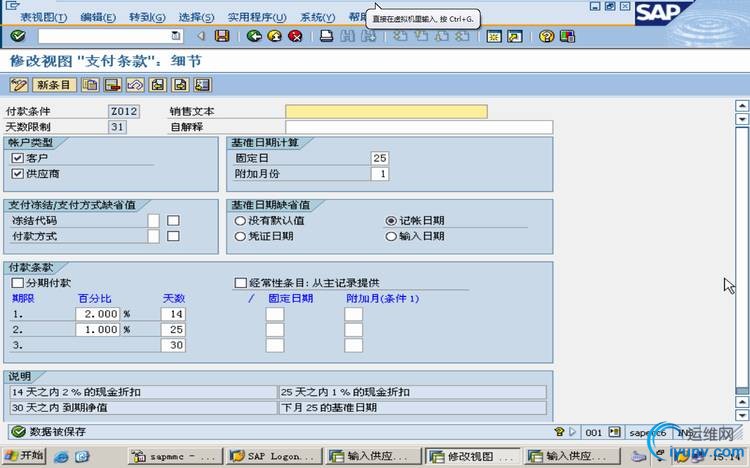Click the 固定日 field showing 25

[x=379, y=158]
